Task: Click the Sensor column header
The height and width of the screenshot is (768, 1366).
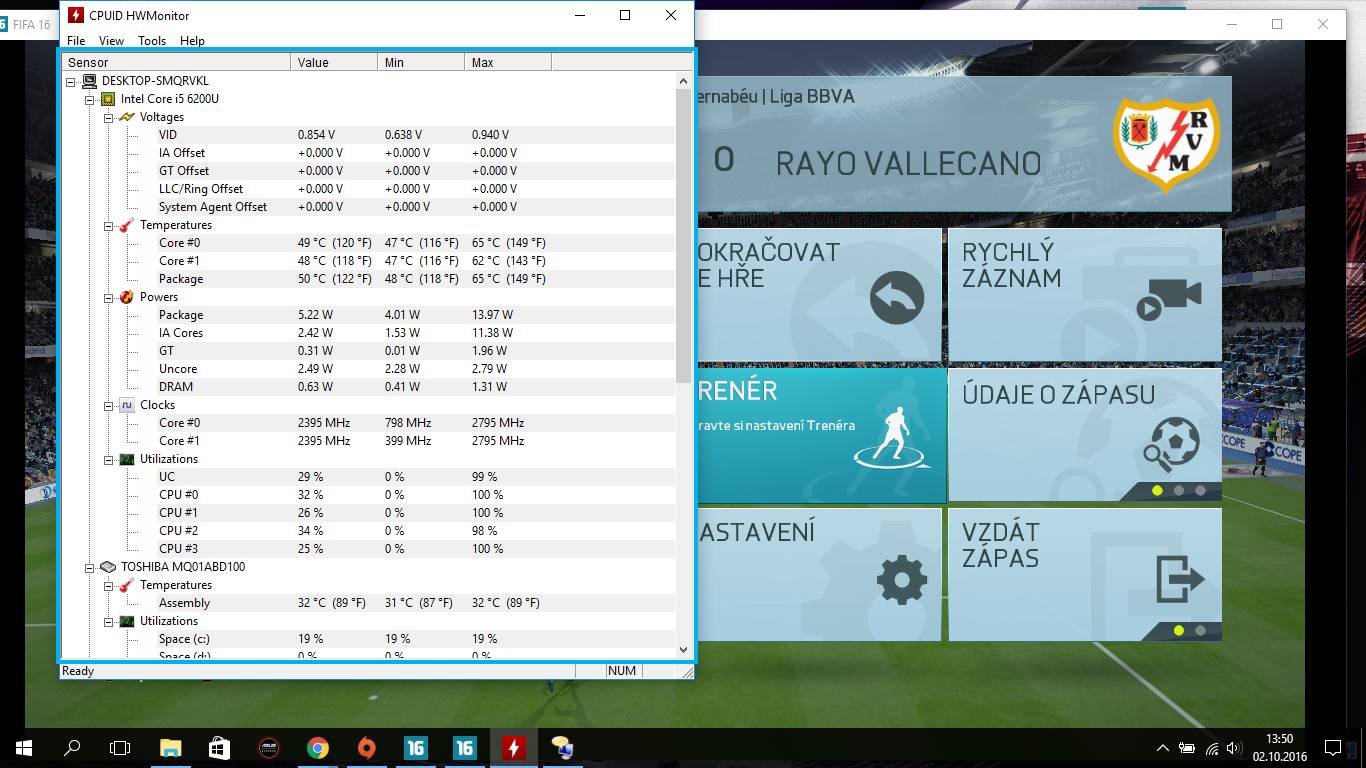Action: coord(177,62)
